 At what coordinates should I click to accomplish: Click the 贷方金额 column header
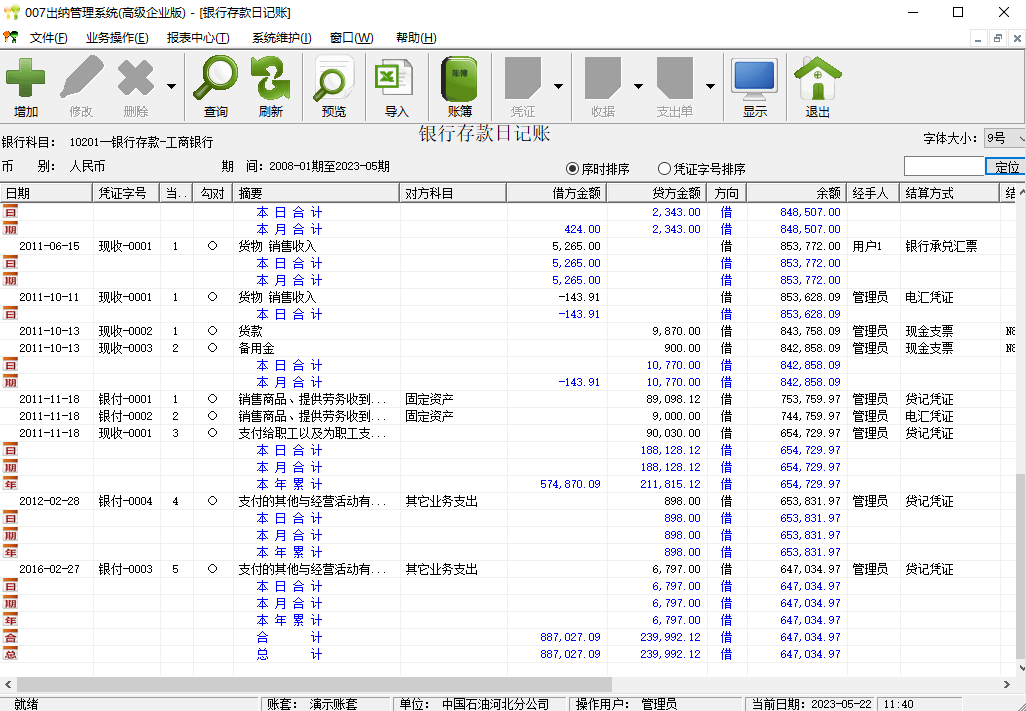pos(657,193)
